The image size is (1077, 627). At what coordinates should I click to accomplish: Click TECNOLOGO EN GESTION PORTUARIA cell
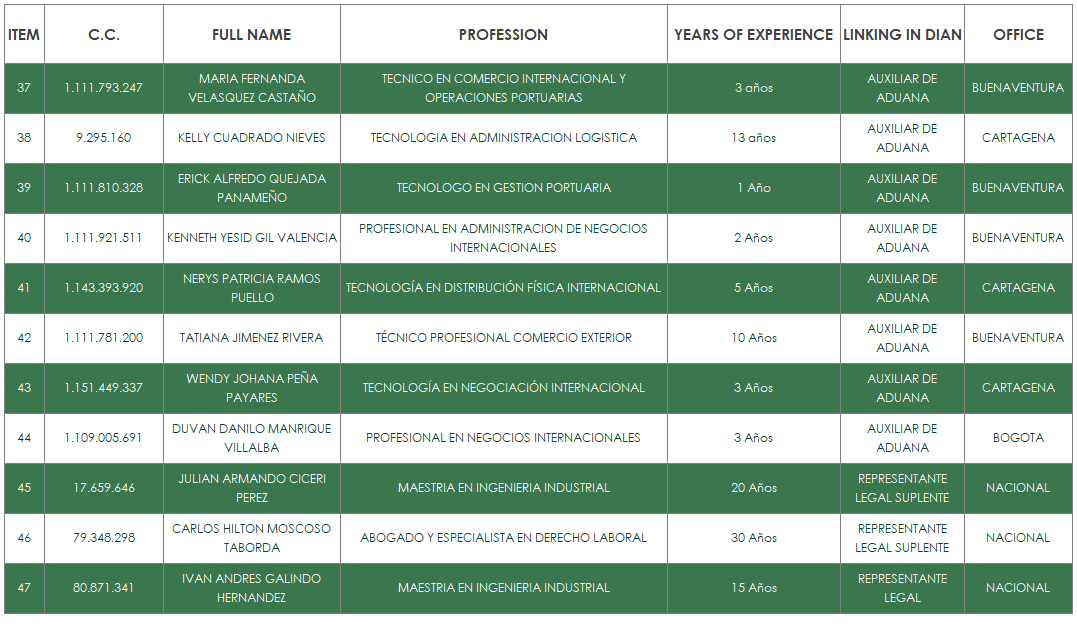(x=503, y=188)
